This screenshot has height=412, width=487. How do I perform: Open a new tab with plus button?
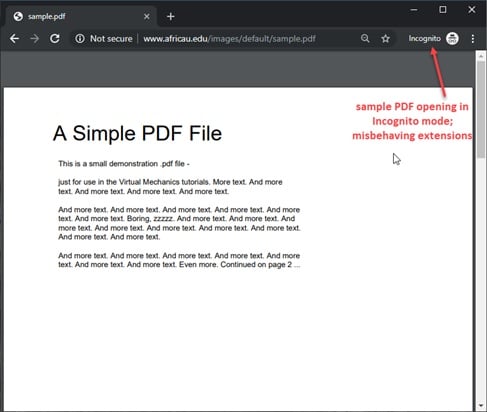pyautogui.click(x=171, y=16)
